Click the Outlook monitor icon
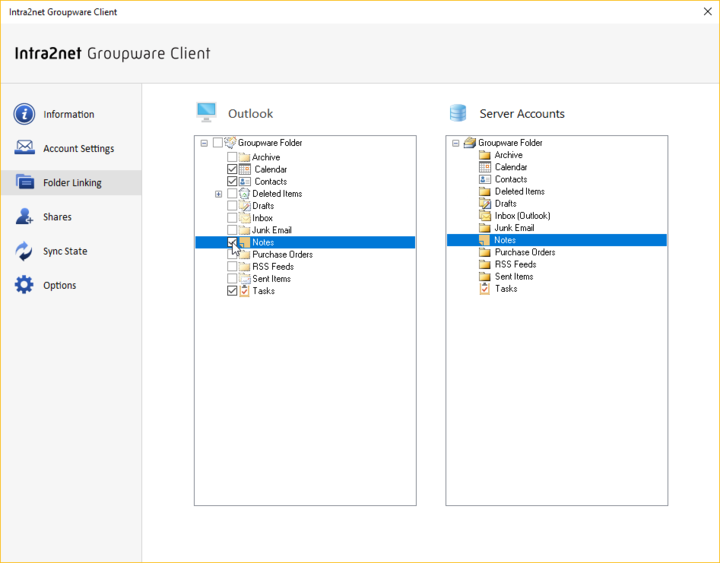The height and width of the screenshot is (563, 720). (x=206, y=113)
